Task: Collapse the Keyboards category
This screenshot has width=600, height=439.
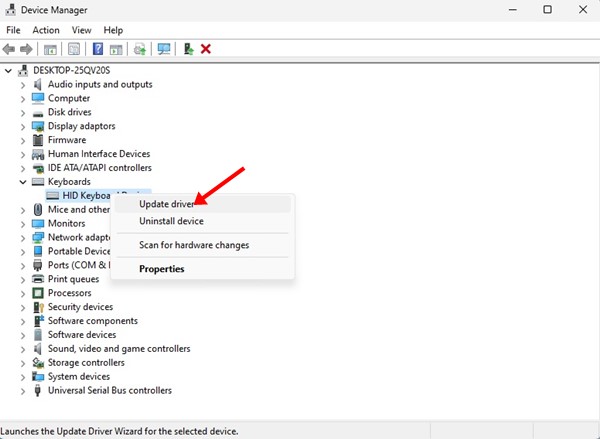Action: 23,182
